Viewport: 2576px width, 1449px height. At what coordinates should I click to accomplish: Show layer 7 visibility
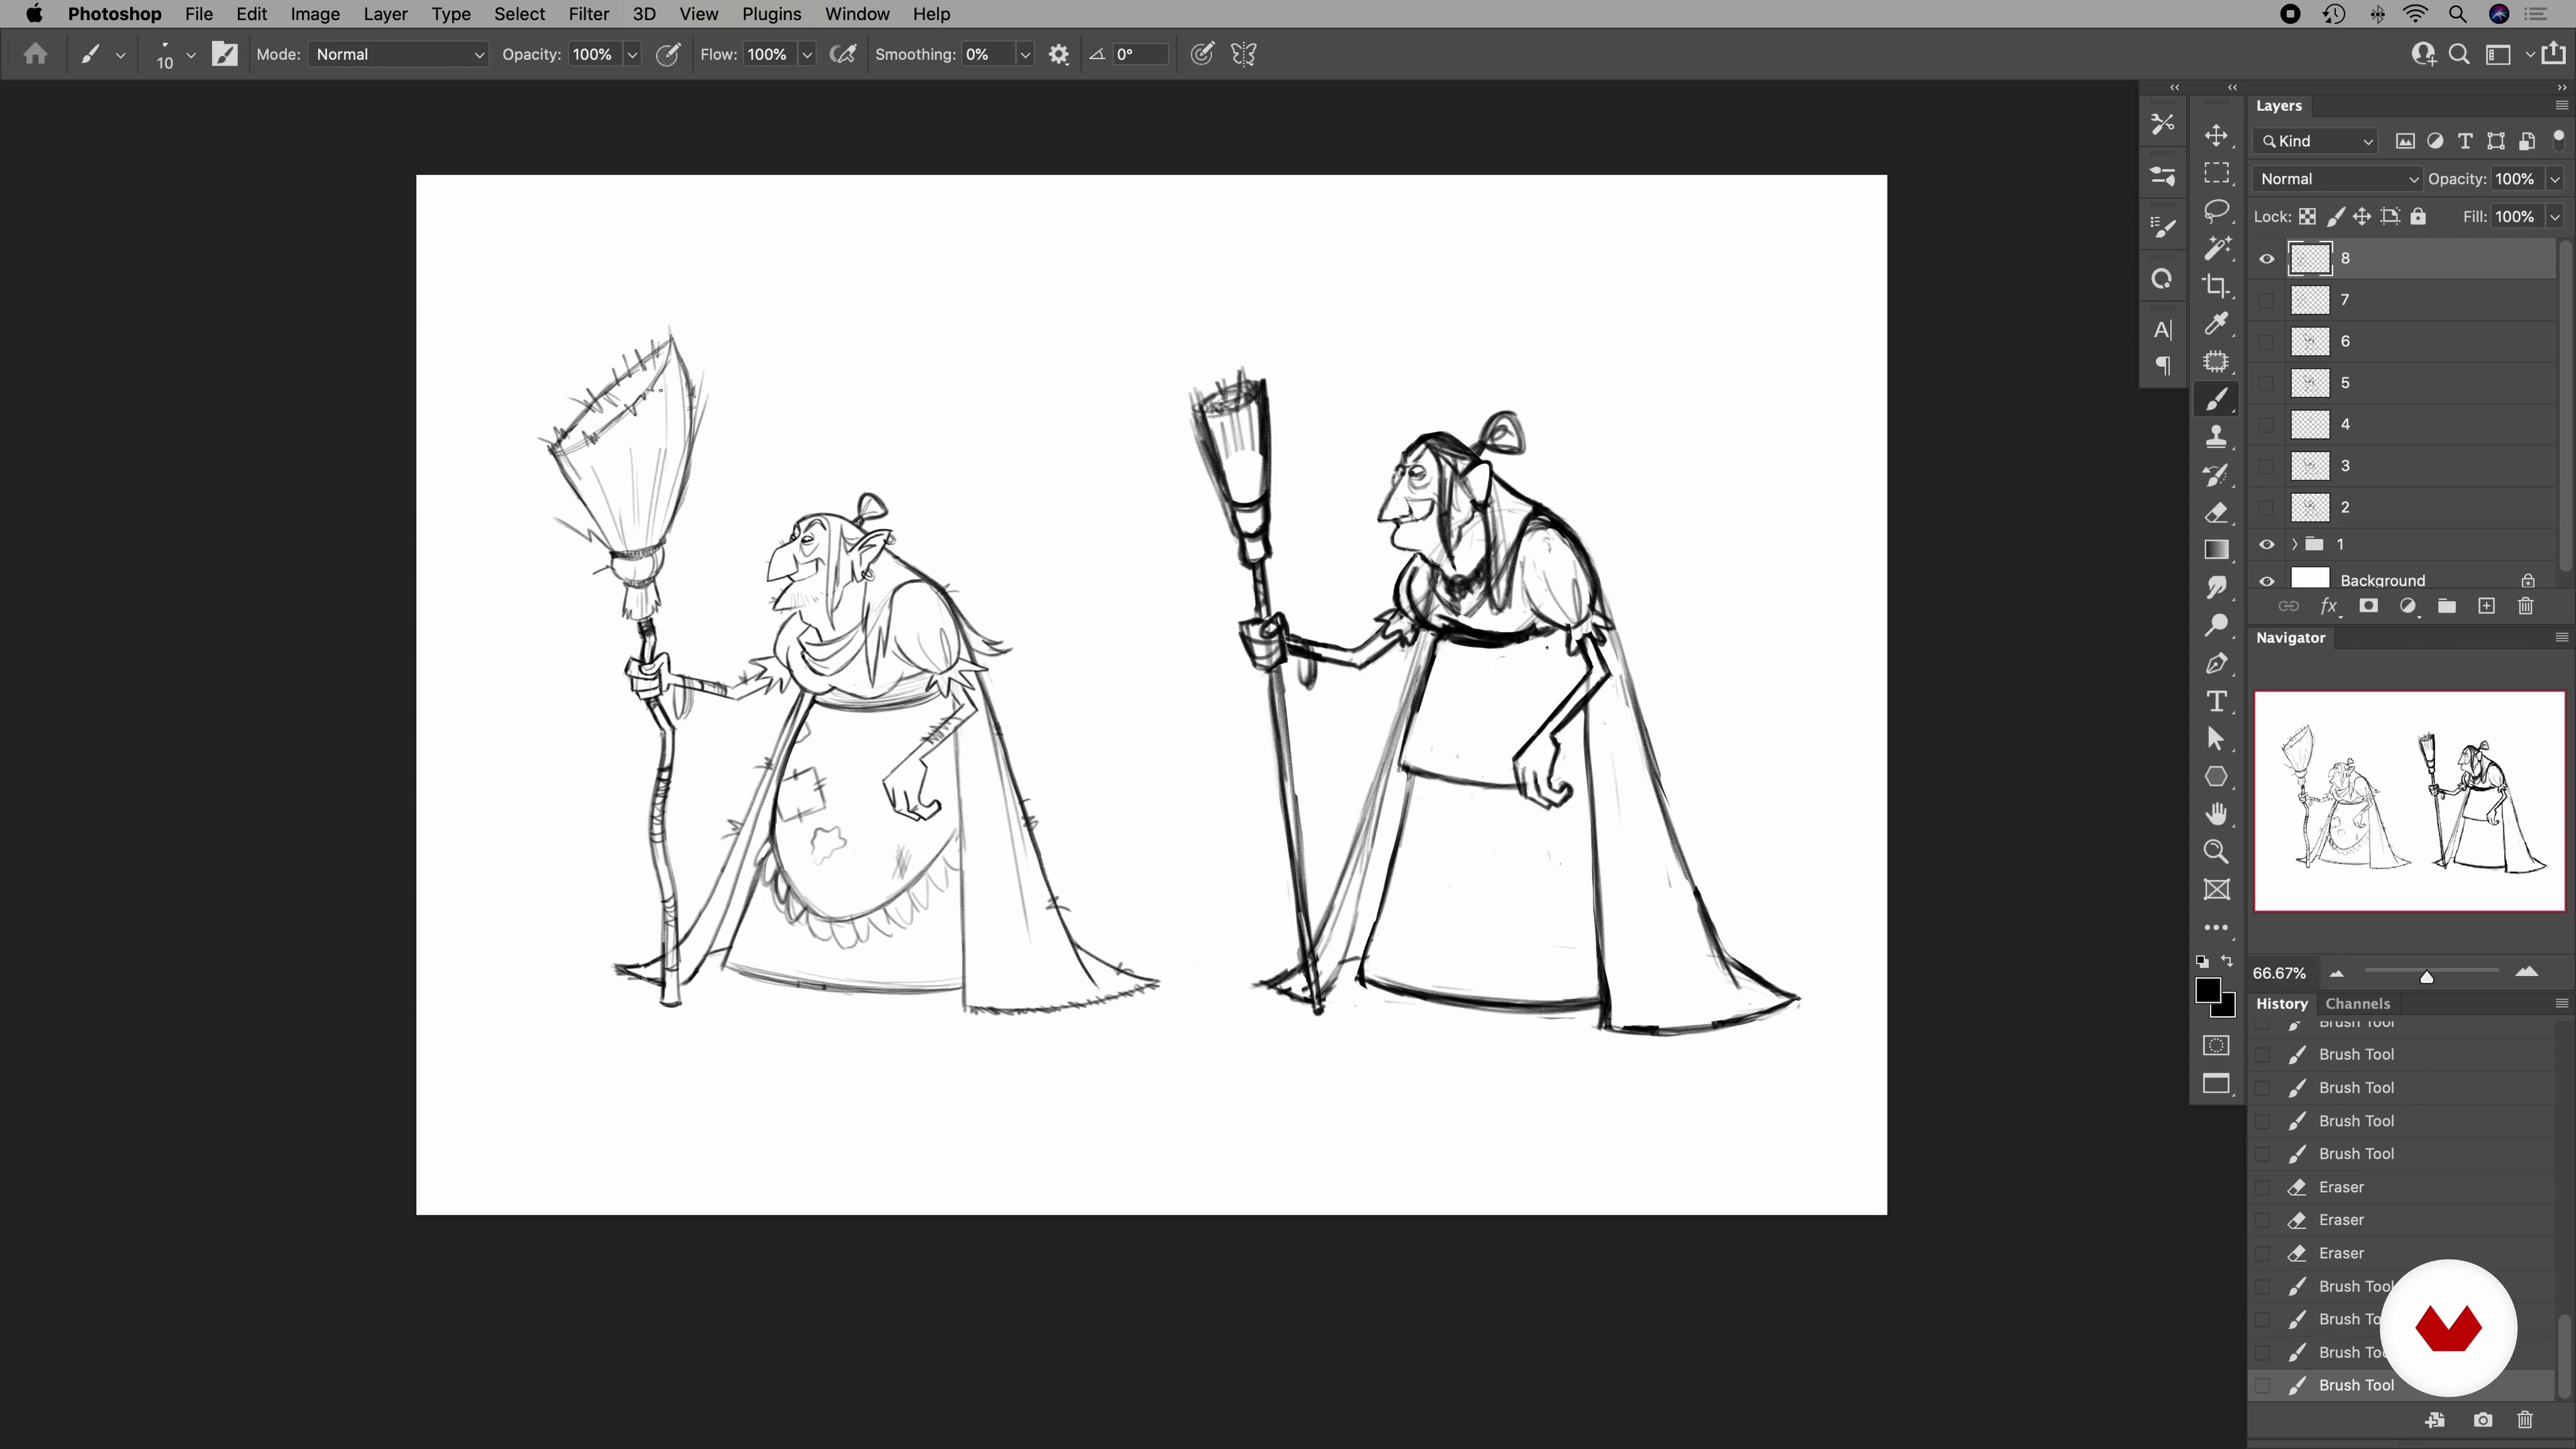click(2266, 300)
